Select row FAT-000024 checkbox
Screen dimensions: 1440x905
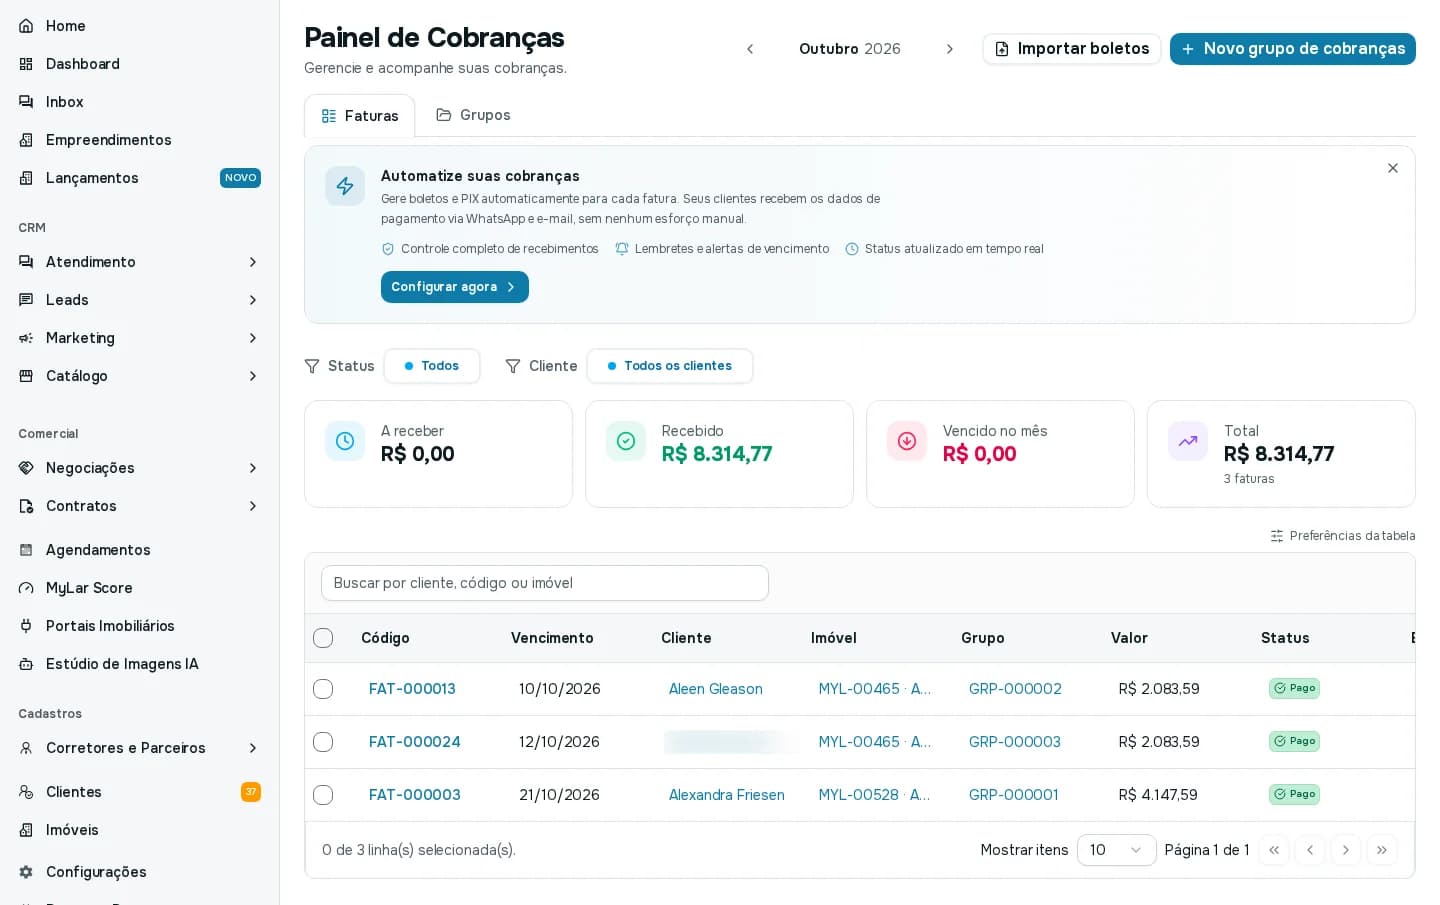pos(323,742)
